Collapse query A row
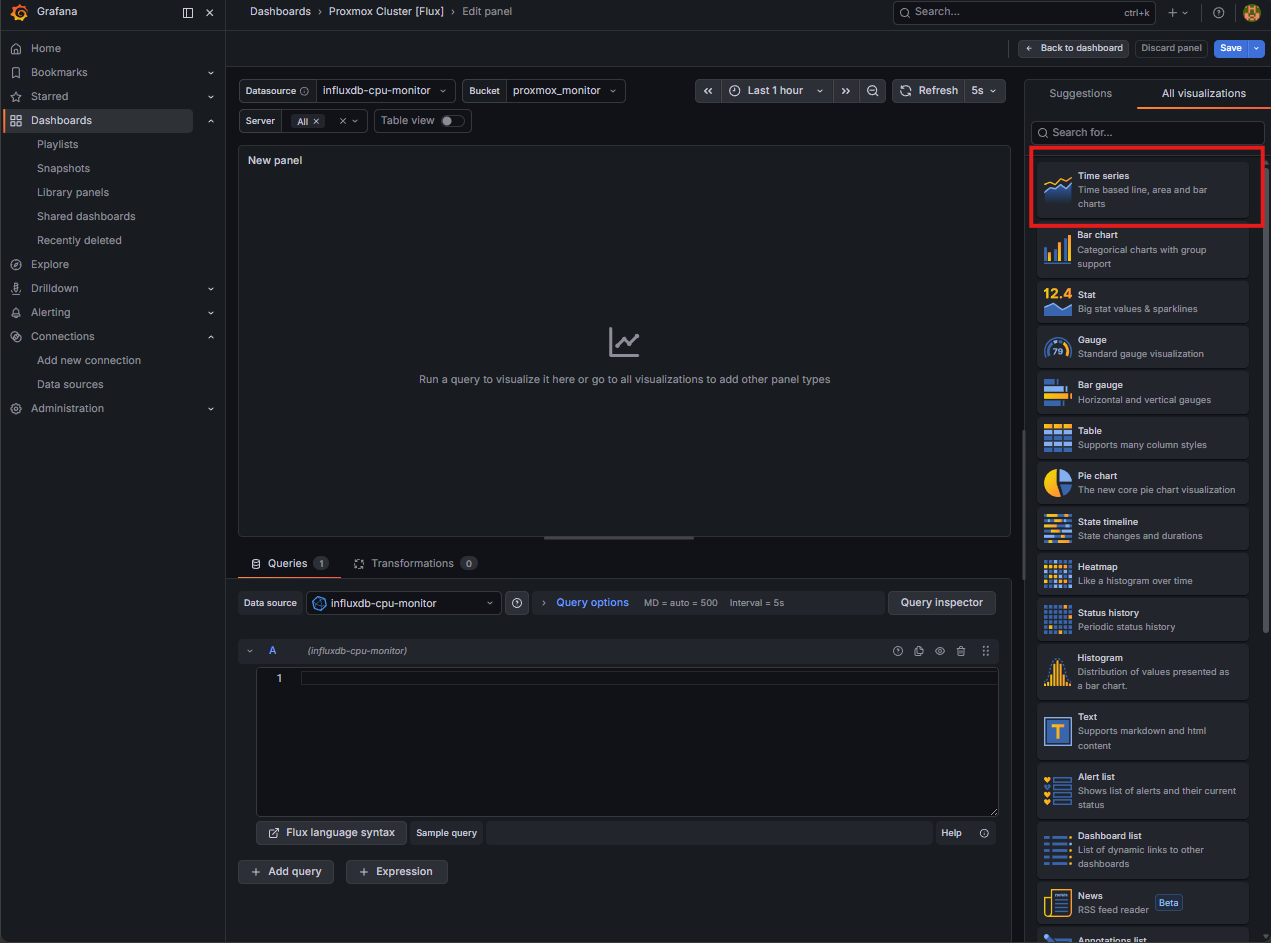This screenshot has width=1271, height=943. [x=250, y=651]
